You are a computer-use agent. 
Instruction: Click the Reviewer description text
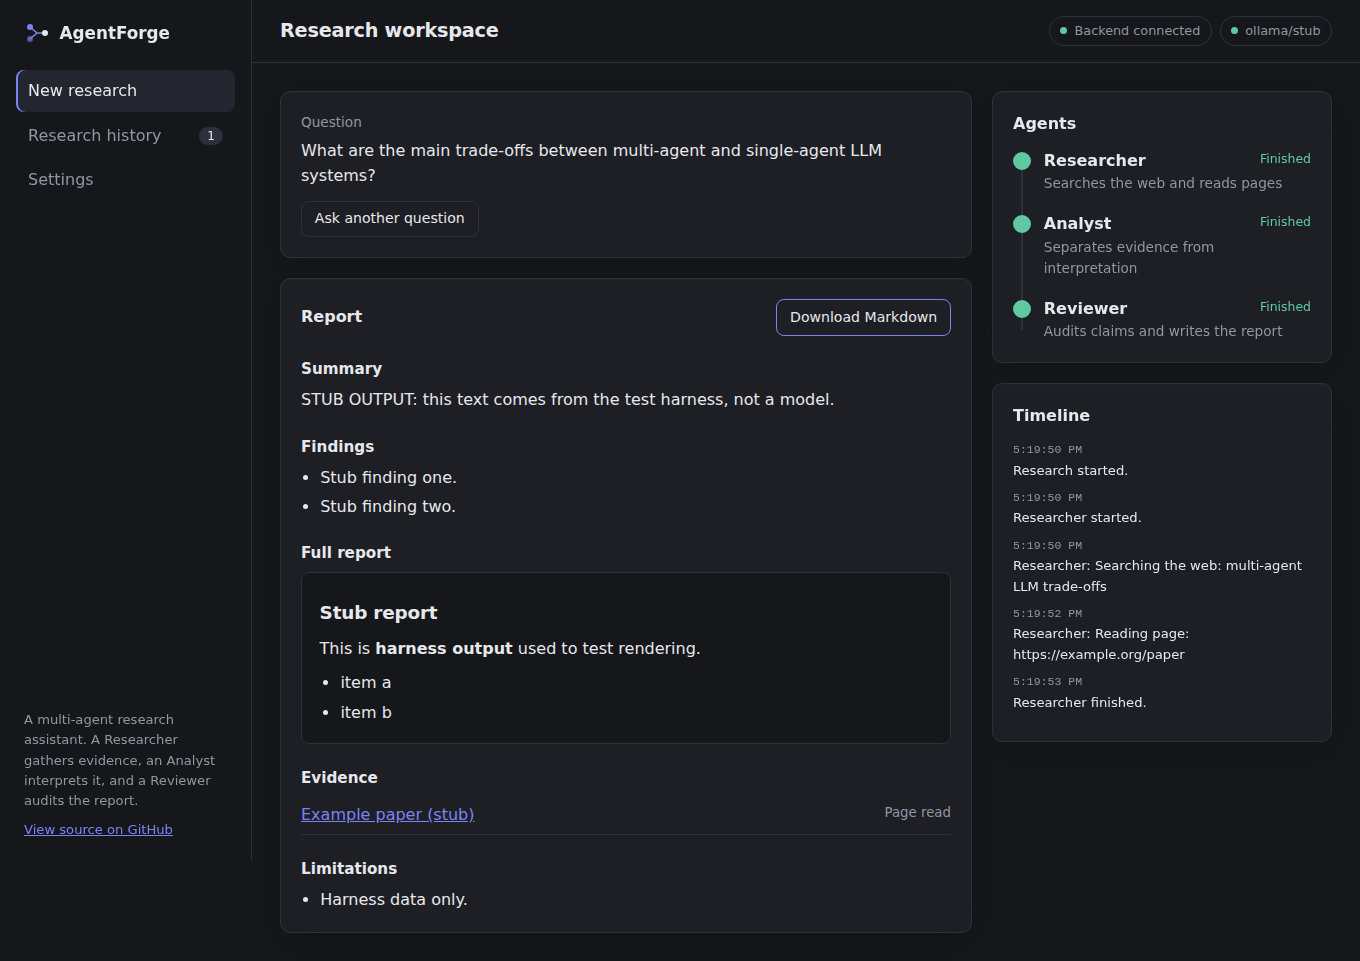point(1162,331)
